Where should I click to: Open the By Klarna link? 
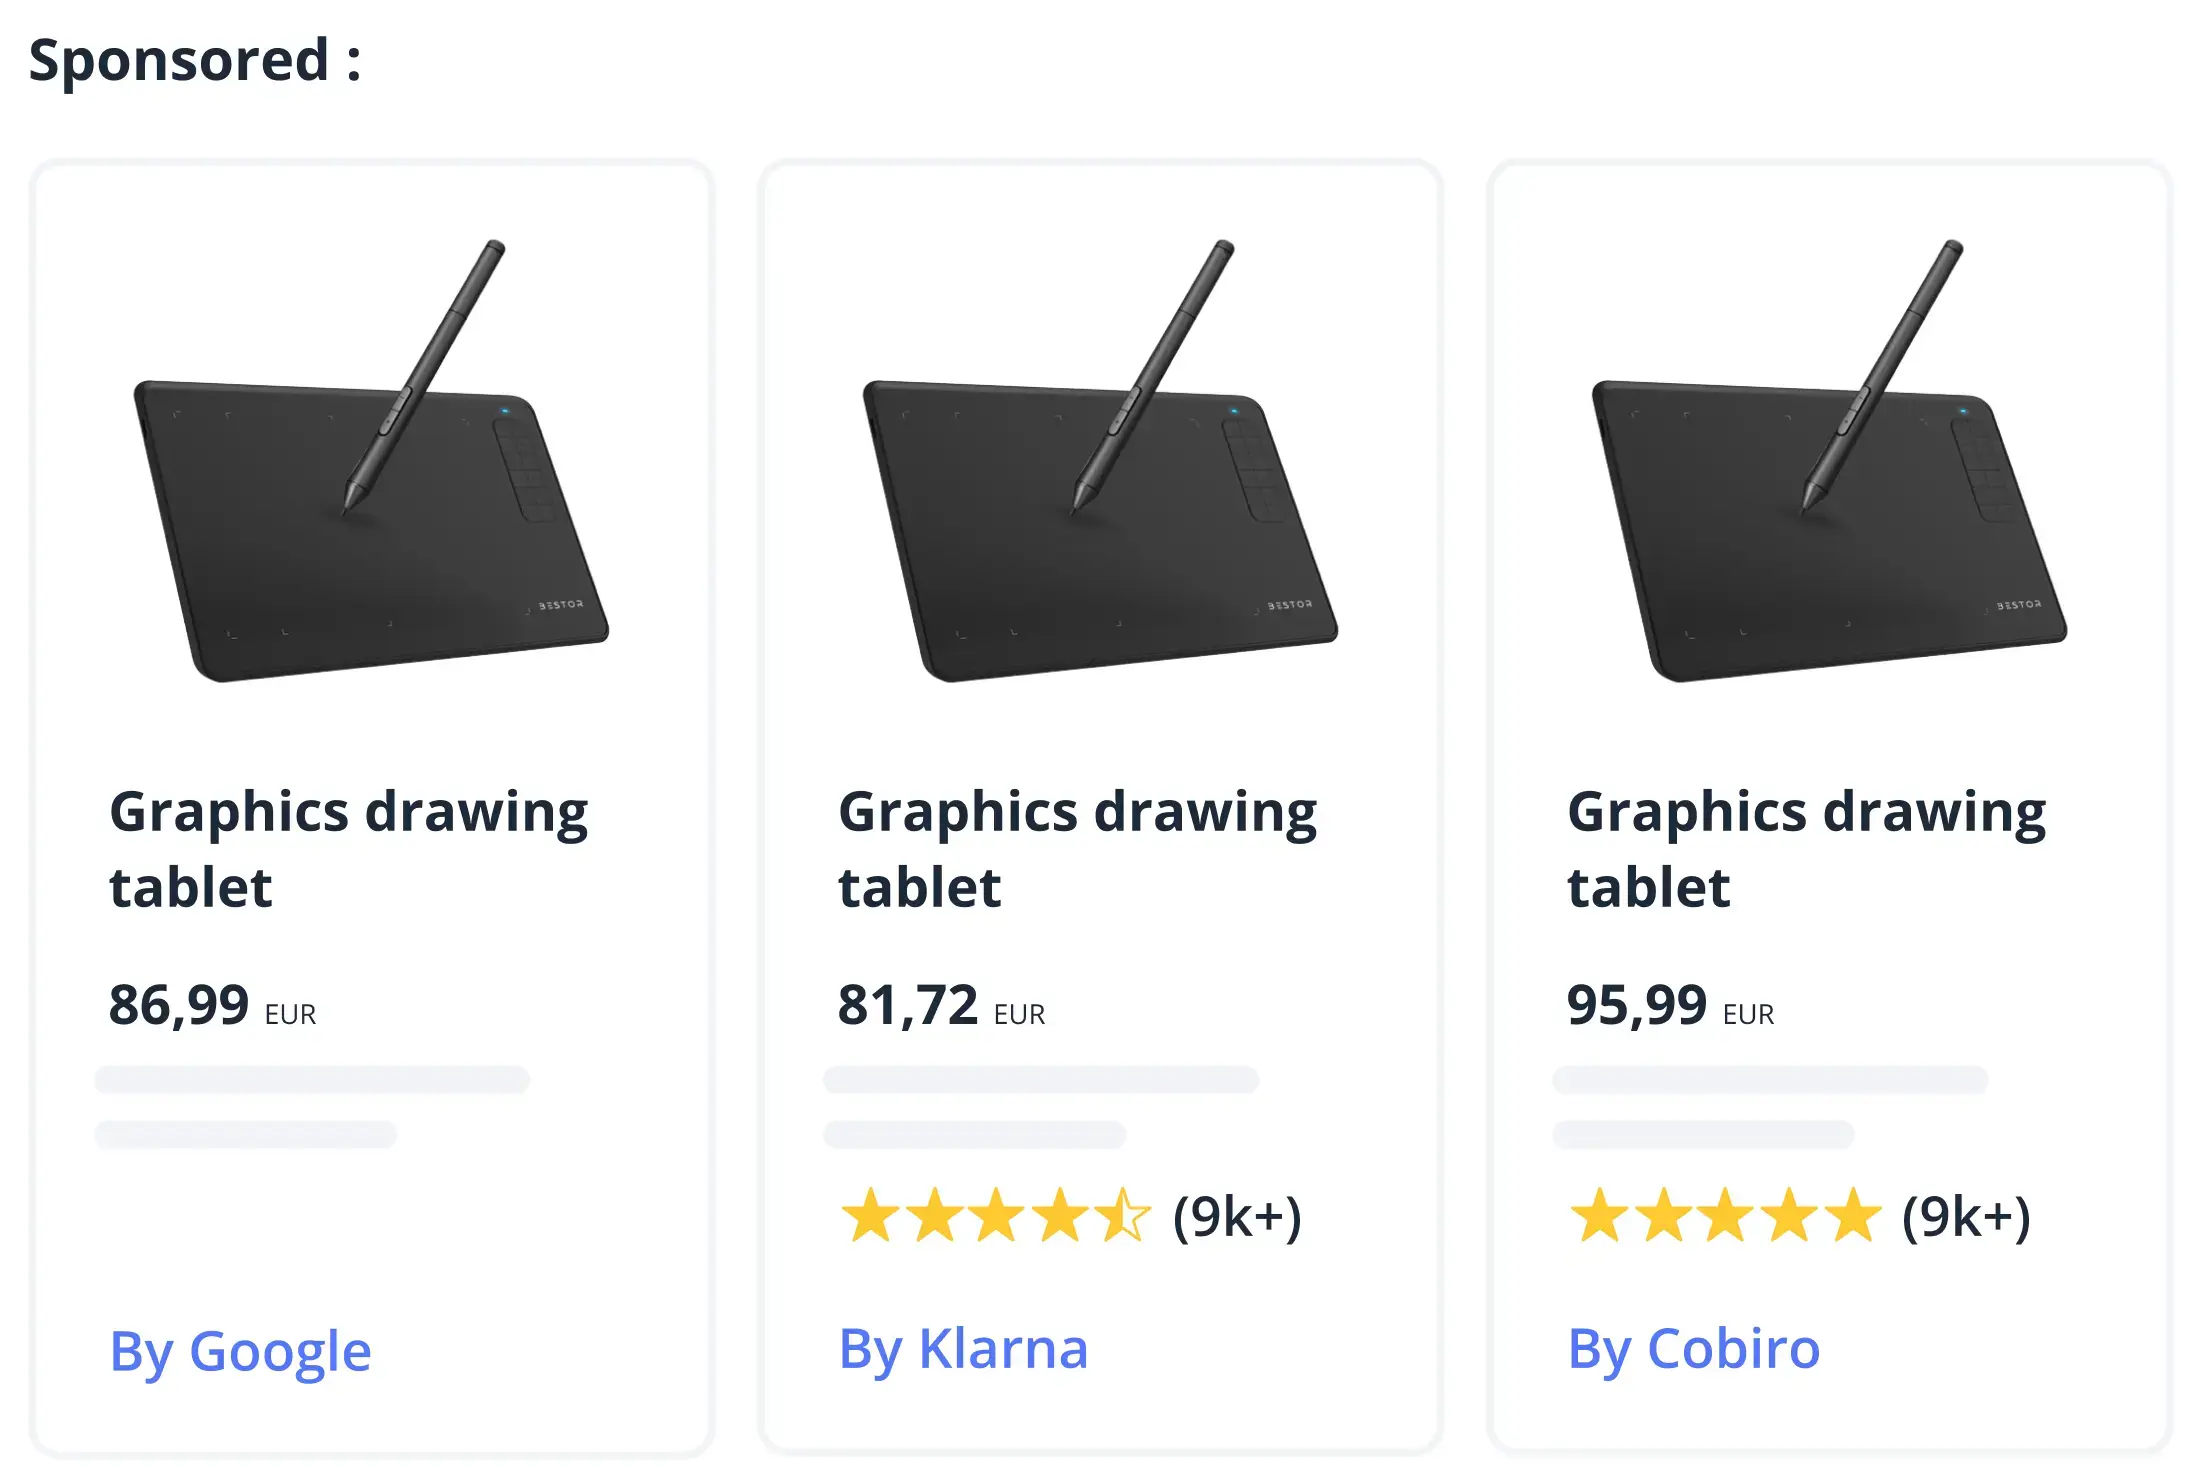[963, 1349]
